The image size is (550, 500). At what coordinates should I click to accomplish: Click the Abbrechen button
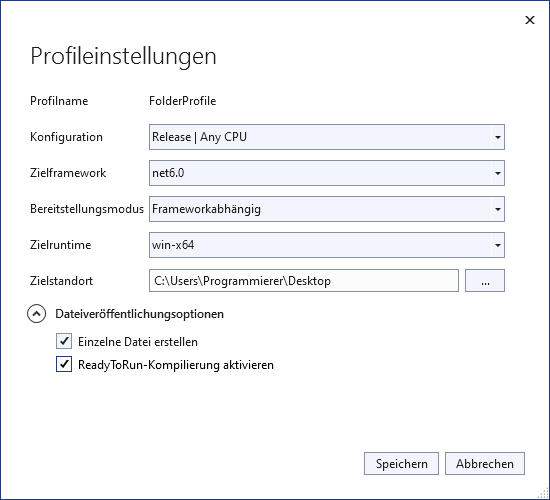click(485, 464)
